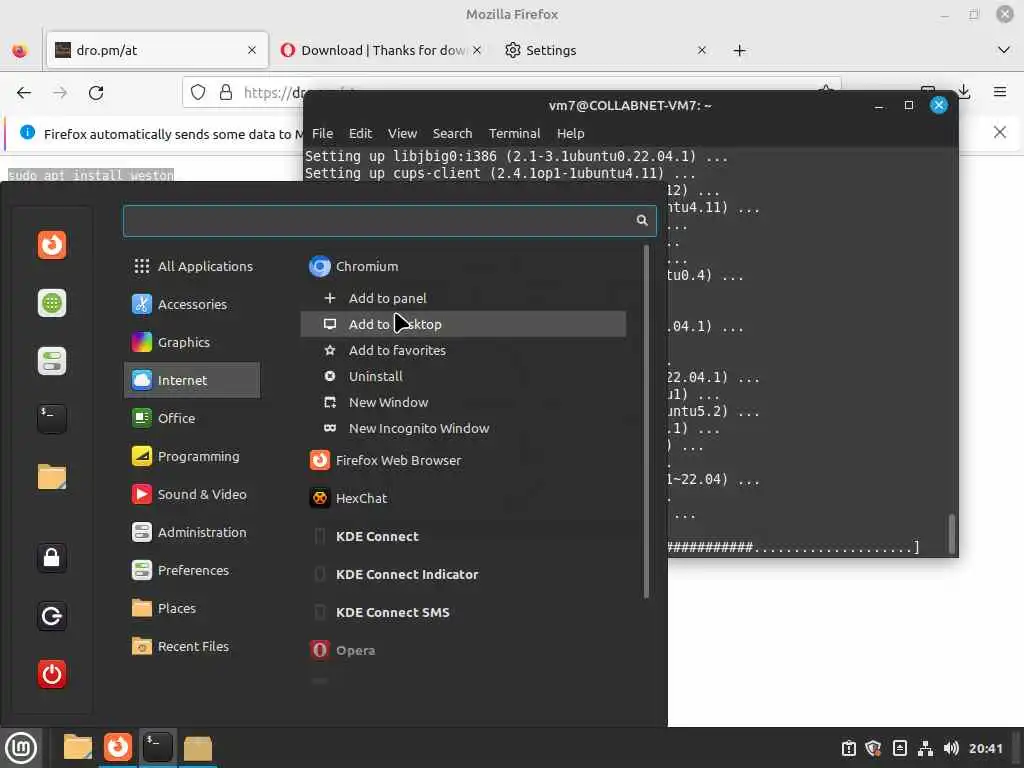1024x768 pixels.
Task: Open the rightmost folder icon in taskbar
Action: (197, 748)
